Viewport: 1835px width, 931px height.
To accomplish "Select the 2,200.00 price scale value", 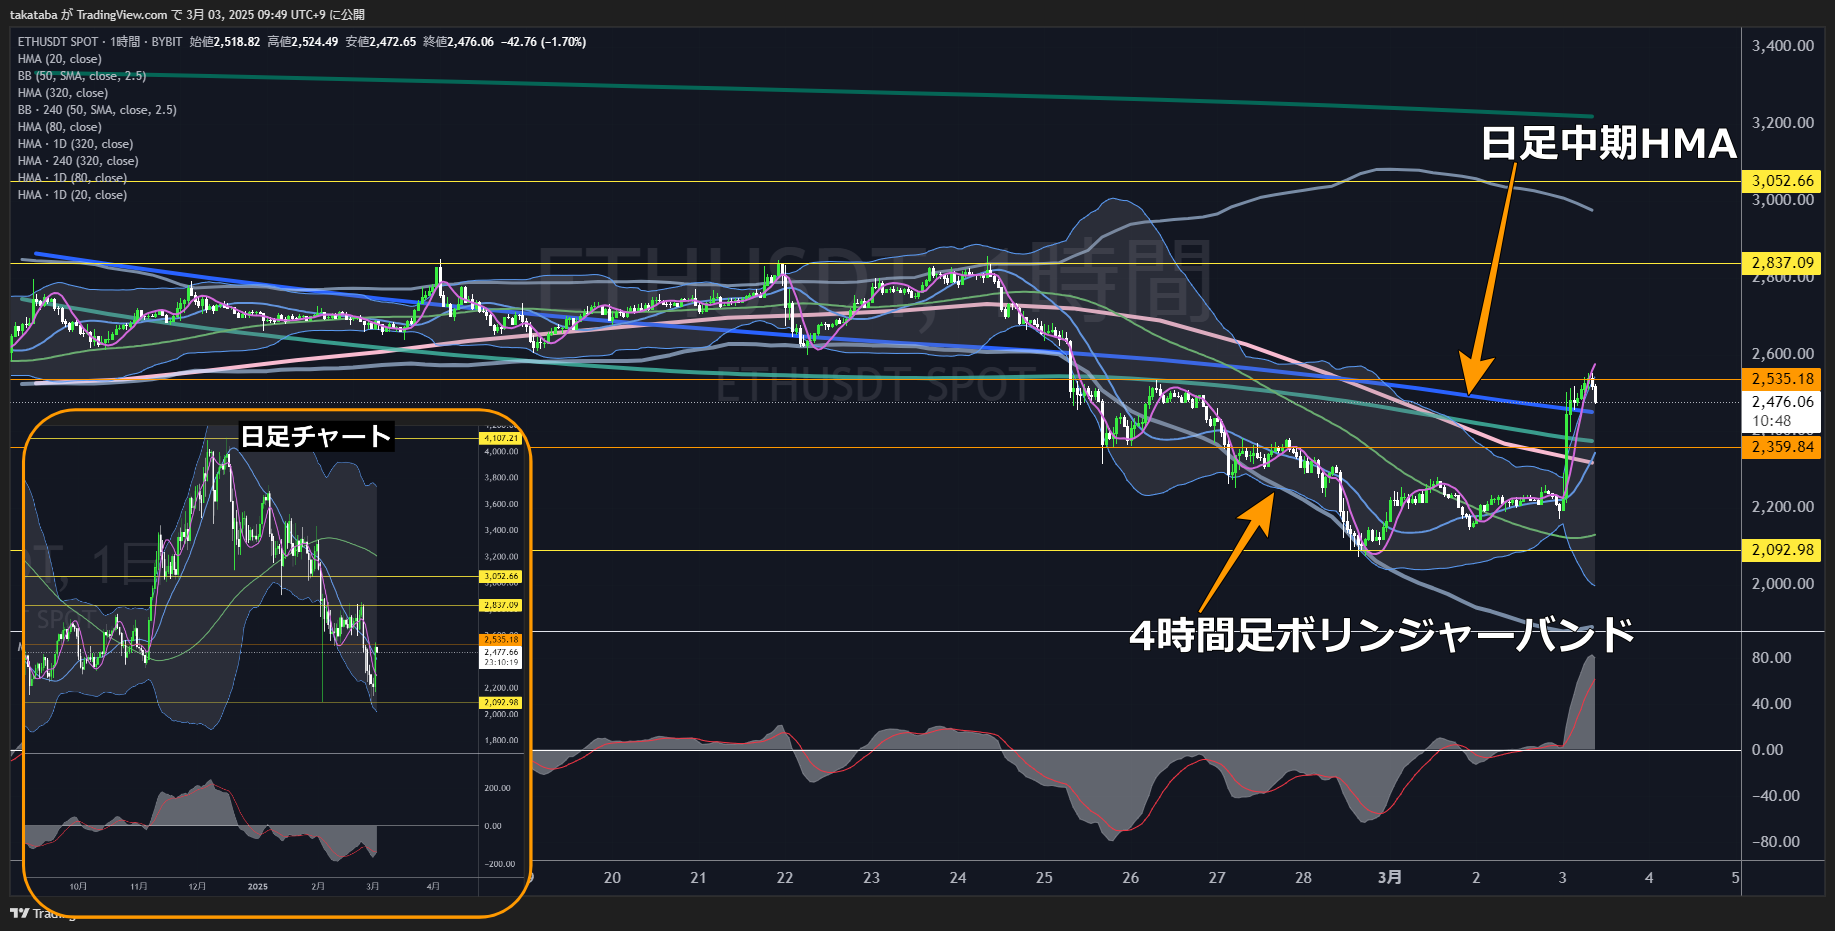I will (x=1782, y=507).
